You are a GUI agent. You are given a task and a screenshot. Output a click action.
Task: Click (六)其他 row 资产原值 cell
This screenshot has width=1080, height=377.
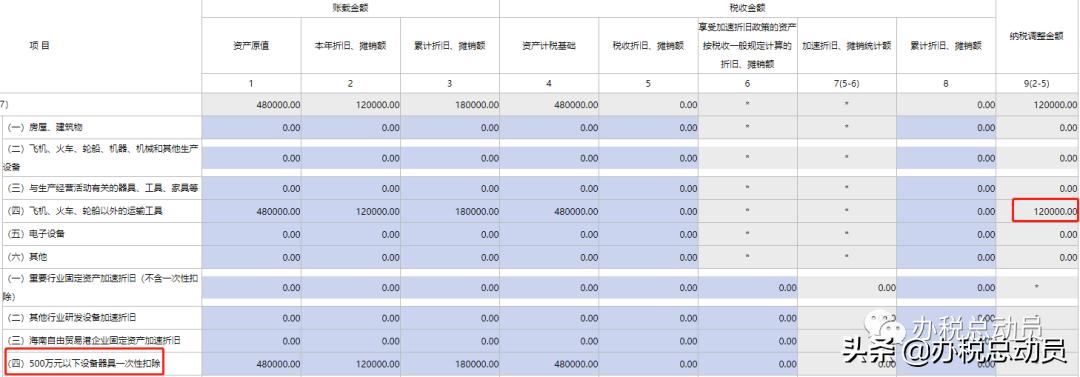(251, 257)
